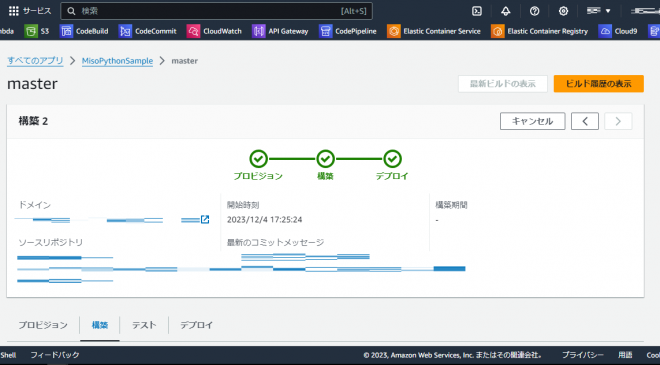Focus the top 検索 search field
Screen dimensions: 660x365
click(x=216, y=11)
